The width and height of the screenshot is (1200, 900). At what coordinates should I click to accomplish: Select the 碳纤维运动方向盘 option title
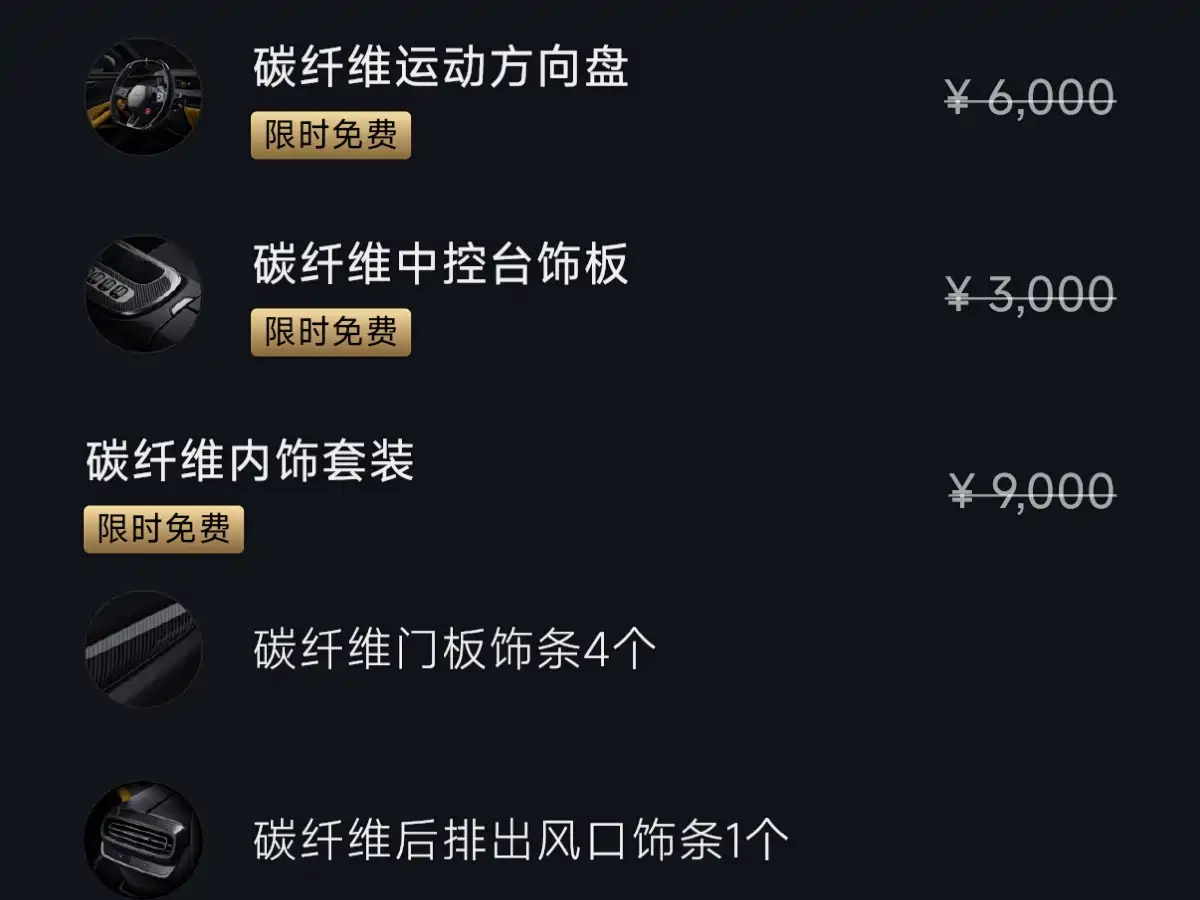(441, 68)
